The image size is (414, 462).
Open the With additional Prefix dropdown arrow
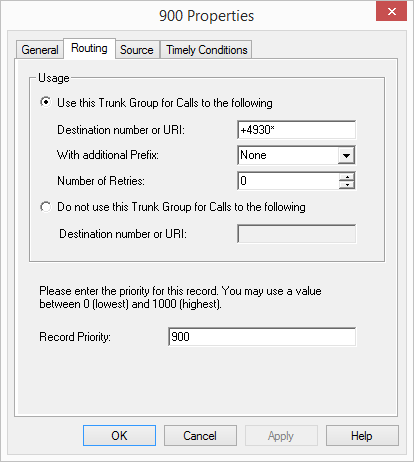[346, 155]
